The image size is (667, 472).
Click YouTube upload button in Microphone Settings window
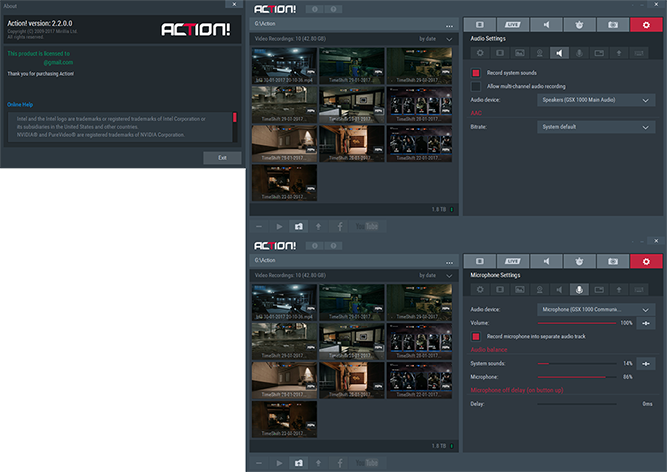[x=367, y=463]
